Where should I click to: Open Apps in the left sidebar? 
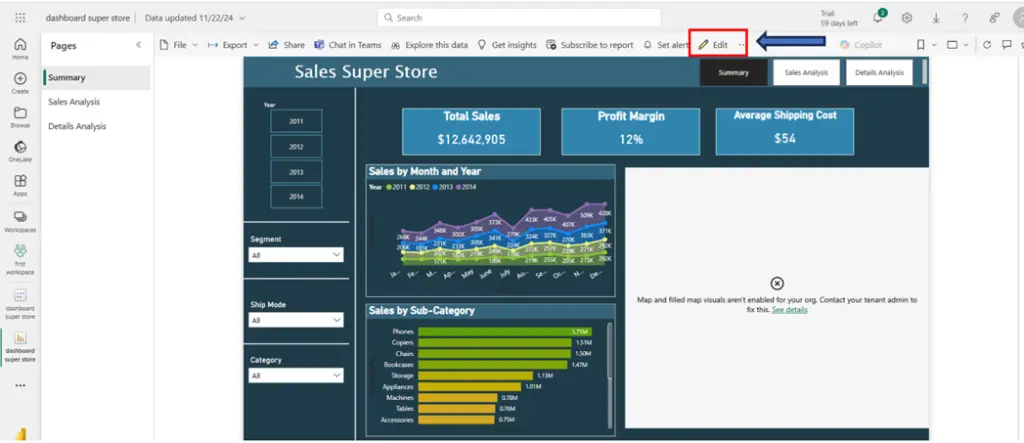pos(20,186)
